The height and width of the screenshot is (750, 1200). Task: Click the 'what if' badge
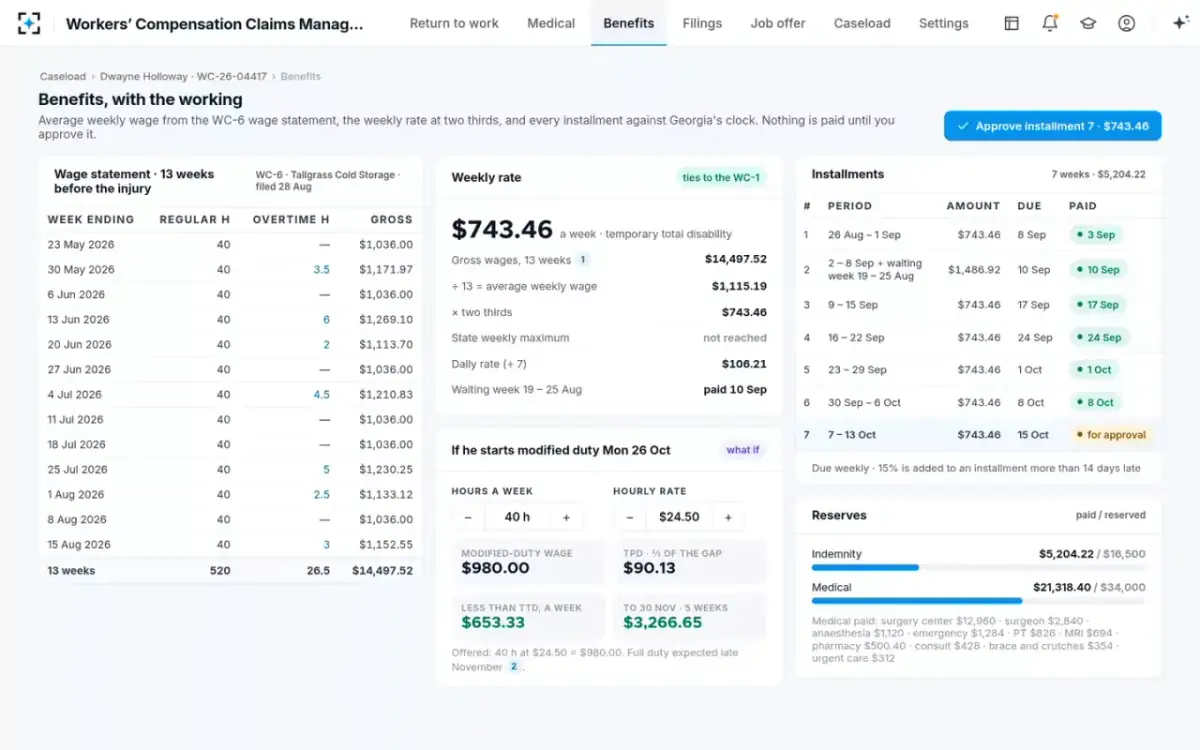[743, 450]
